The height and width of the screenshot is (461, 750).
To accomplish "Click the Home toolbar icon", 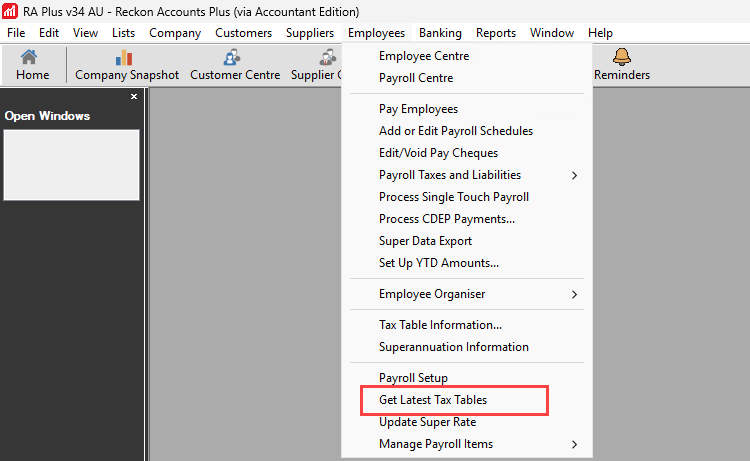I will [x=32, y=65].
